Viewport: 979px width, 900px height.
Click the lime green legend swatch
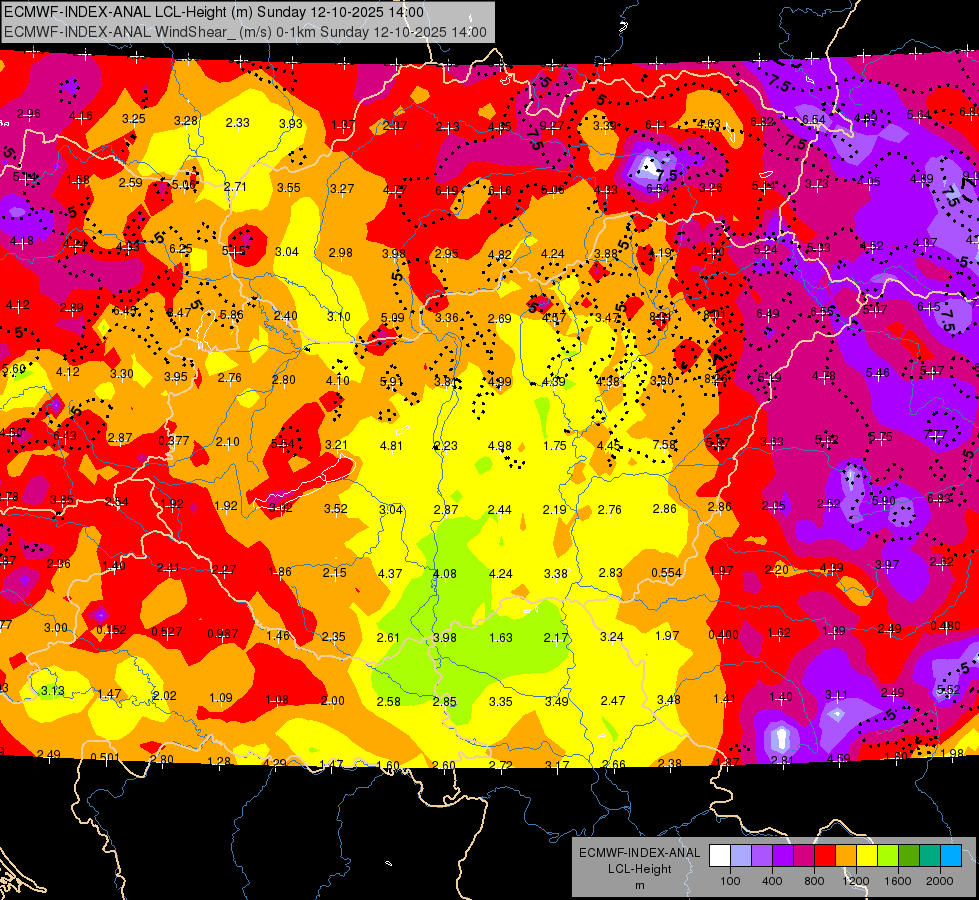pos(888,856)
